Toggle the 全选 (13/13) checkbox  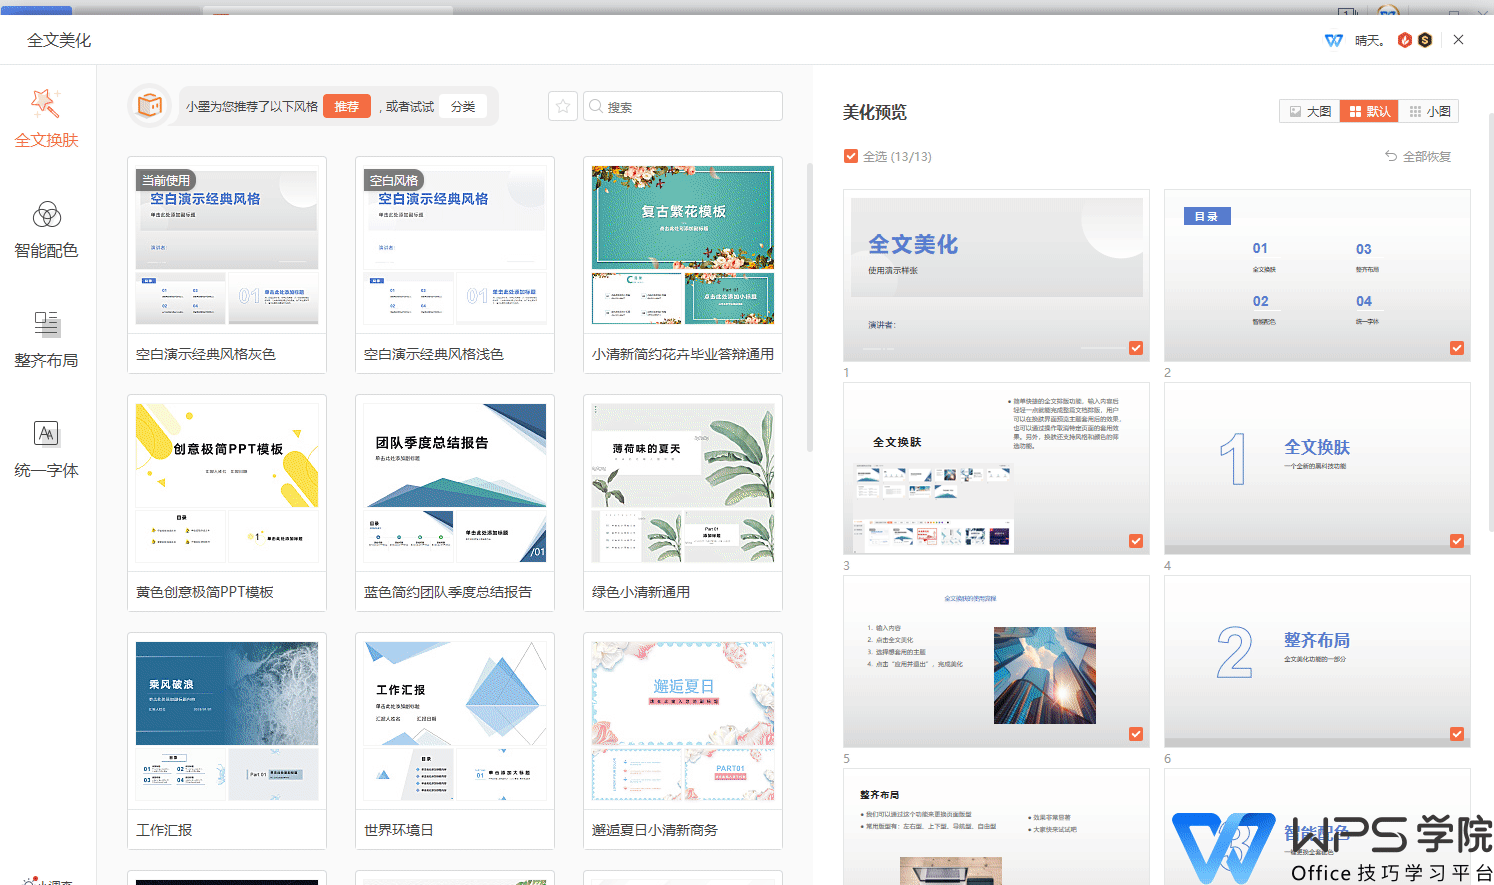point(851,156)
